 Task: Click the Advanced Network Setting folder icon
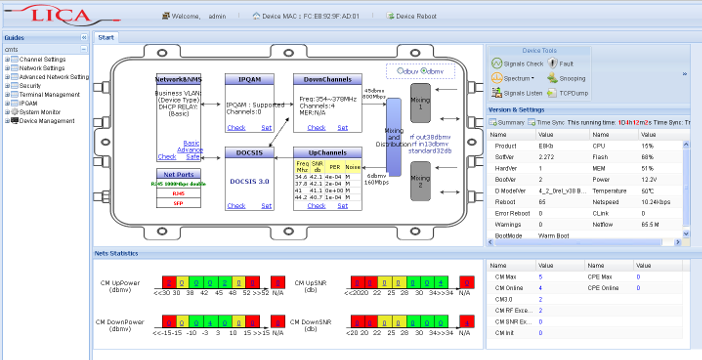15,77
